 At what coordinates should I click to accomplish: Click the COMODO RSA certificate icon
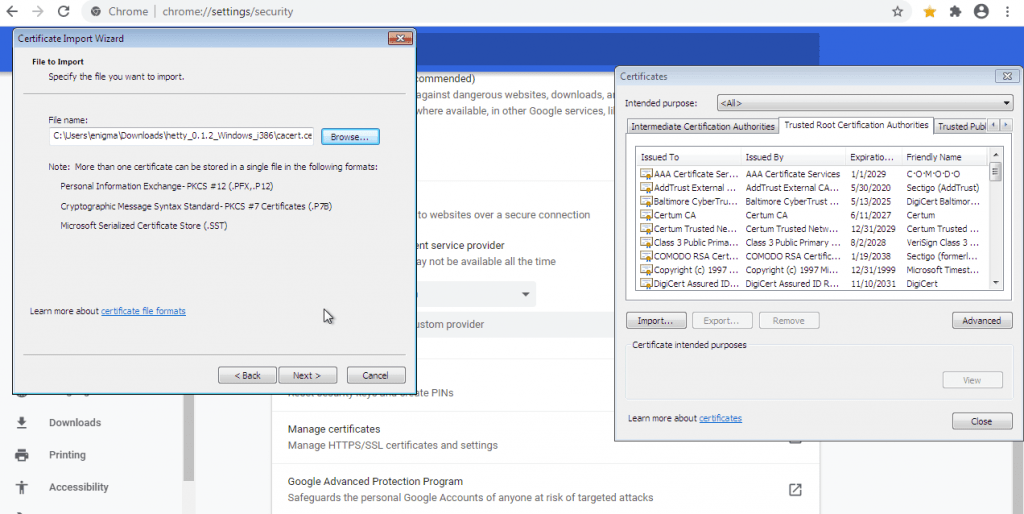(646, 256)
